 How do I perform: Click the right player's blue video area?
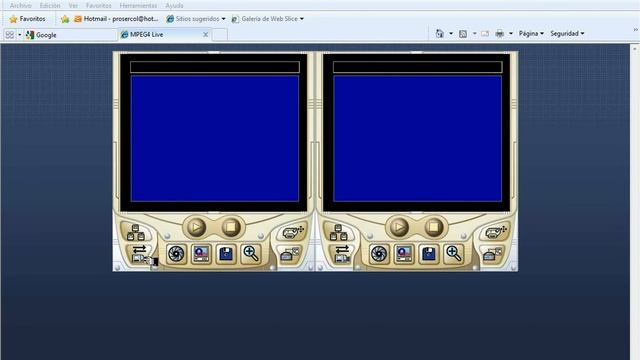[418, 138]
